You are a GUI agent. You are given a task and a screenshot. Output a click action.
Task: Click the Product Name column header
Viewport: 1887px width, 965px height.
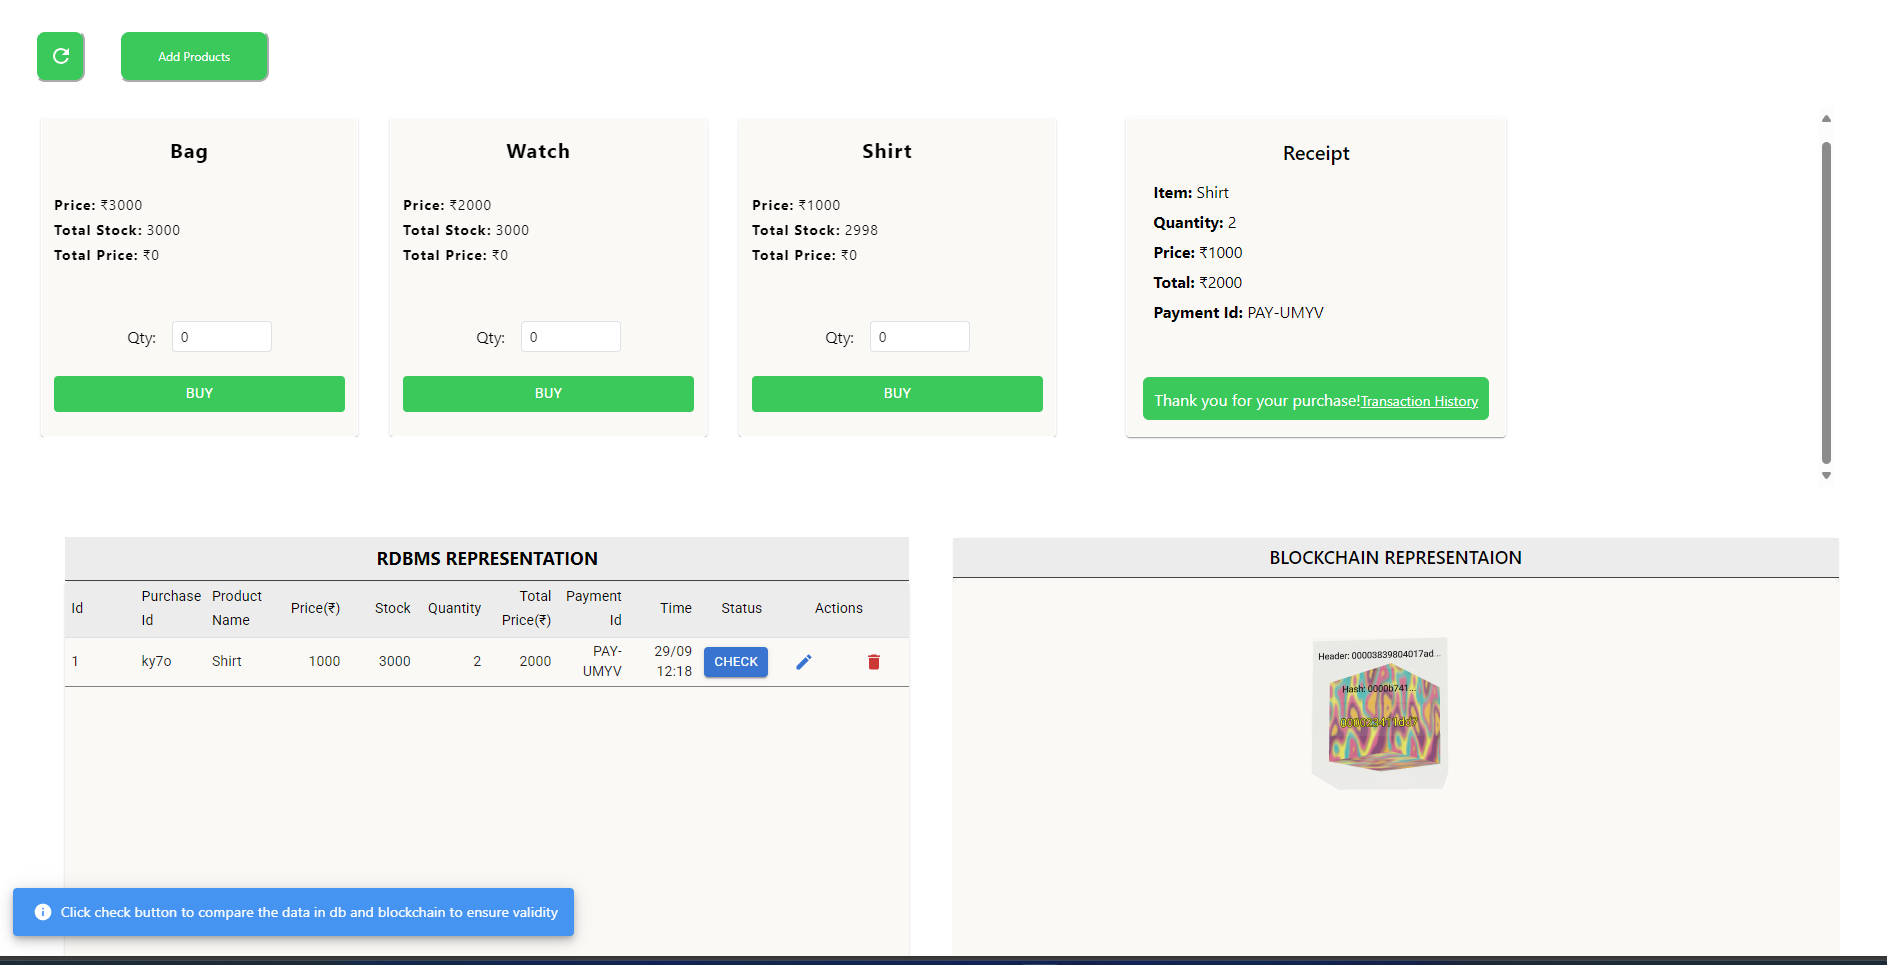(x=236, y=608)
